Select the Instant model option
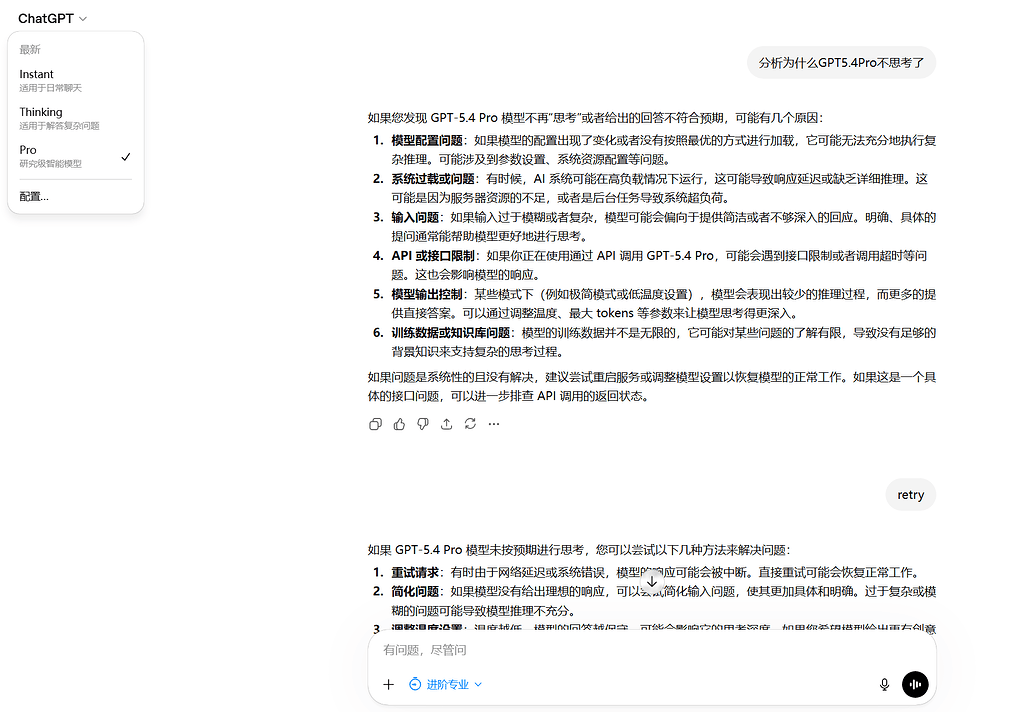 pyautogui.click(x=75, y=80)
